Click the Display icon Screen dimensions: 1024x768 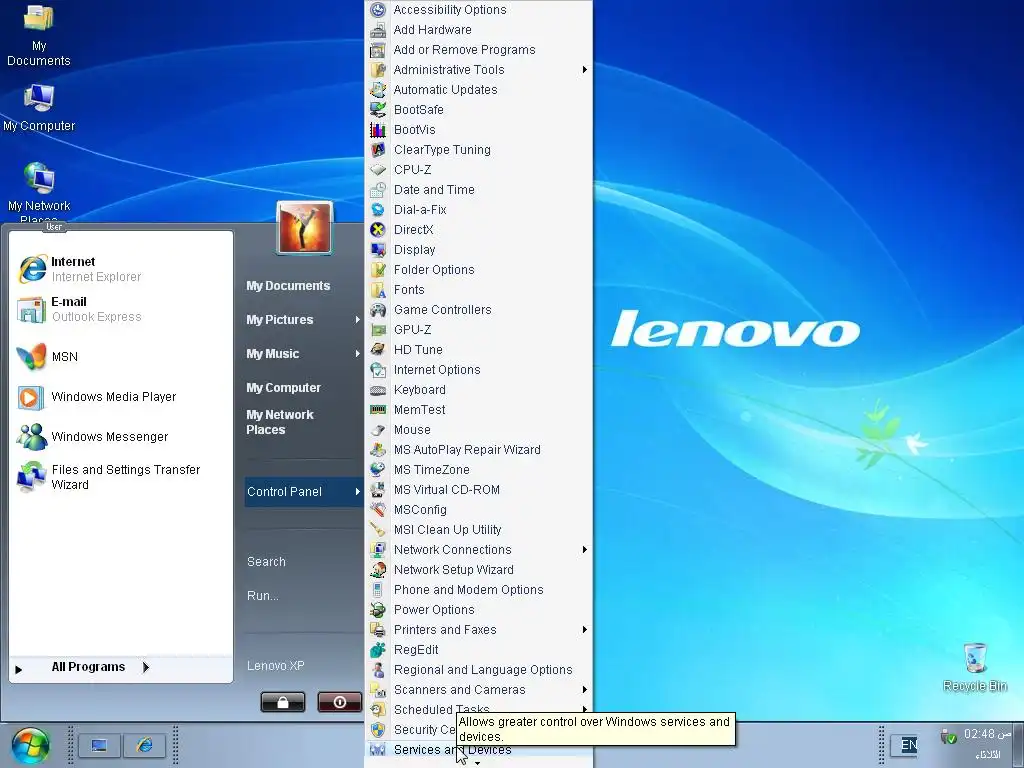[377, 249]
